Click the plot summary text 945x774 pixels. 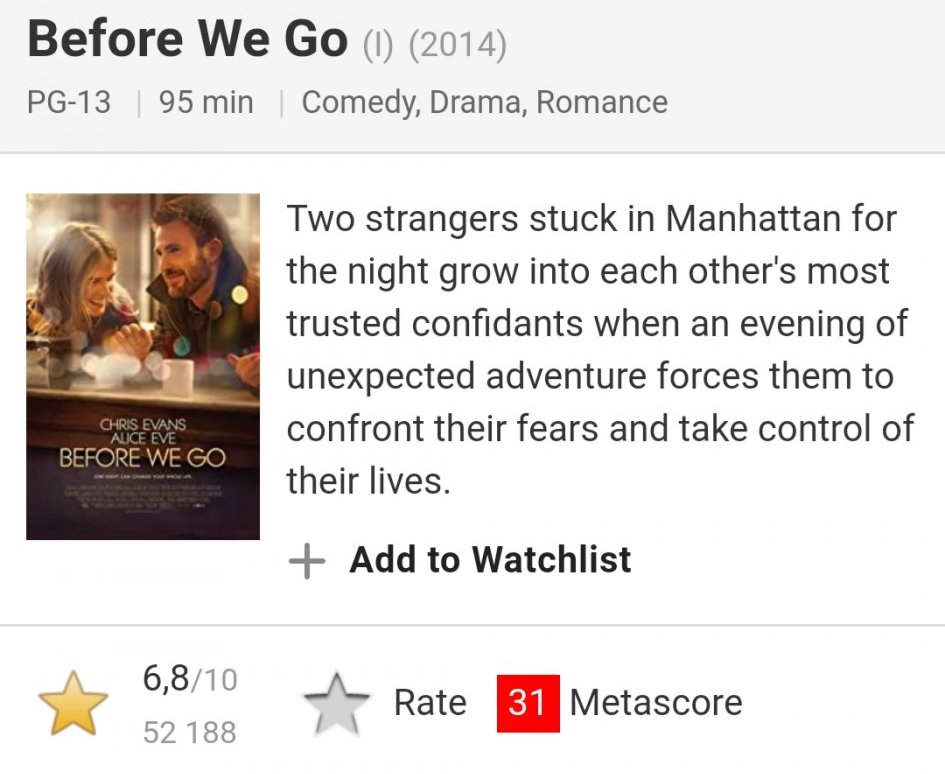click(x=600, y=350)
